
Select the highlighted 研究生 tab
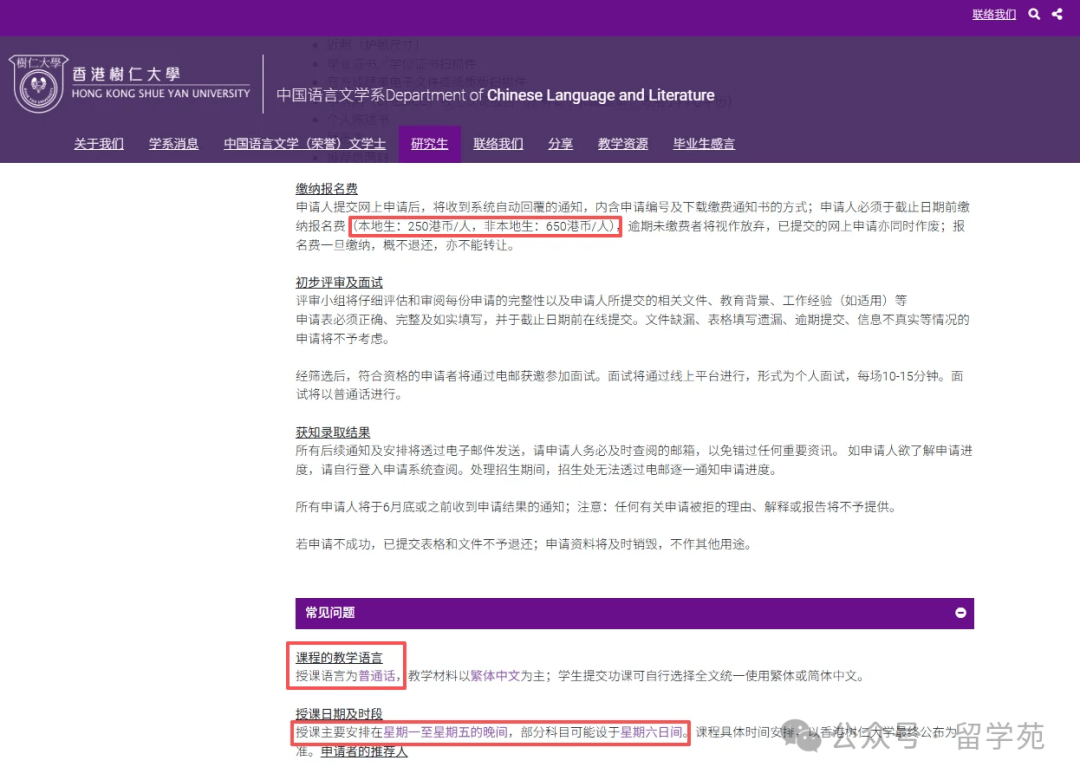coord(430,144)
